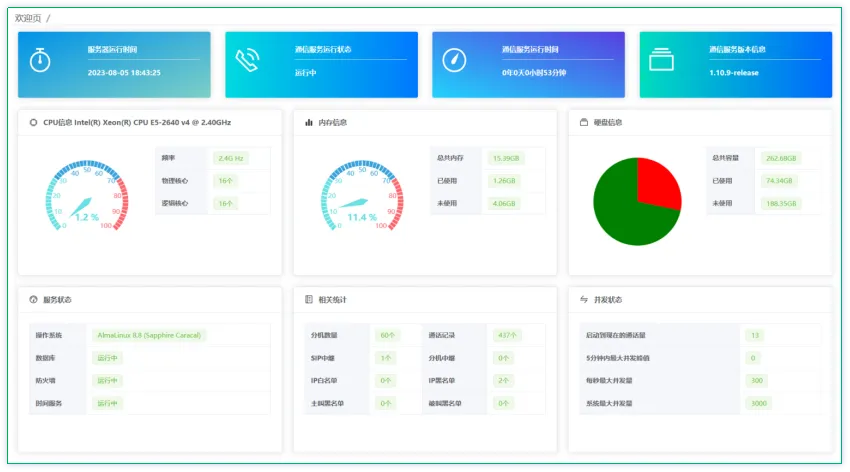Click the arrows icon beside 并发状态
Image resolution: width=850 pixels, height=472 pixels.
tap(584, 300)
